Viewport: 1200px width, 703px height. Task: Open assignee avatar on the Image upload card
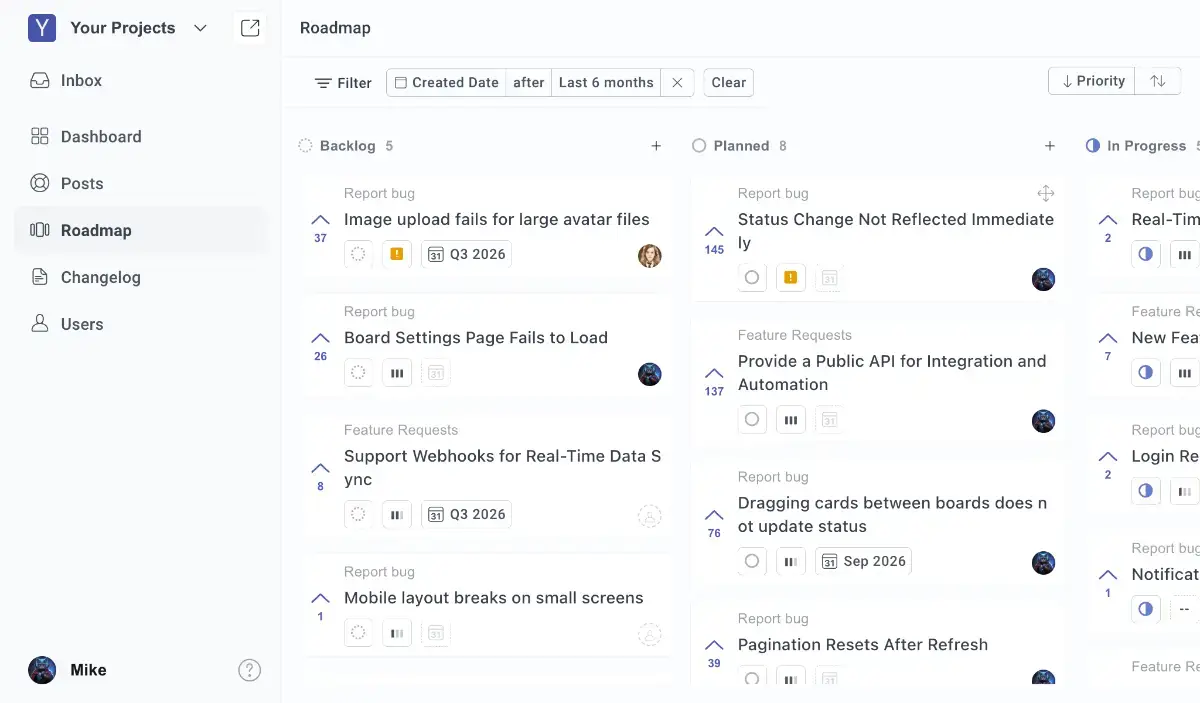650,256
